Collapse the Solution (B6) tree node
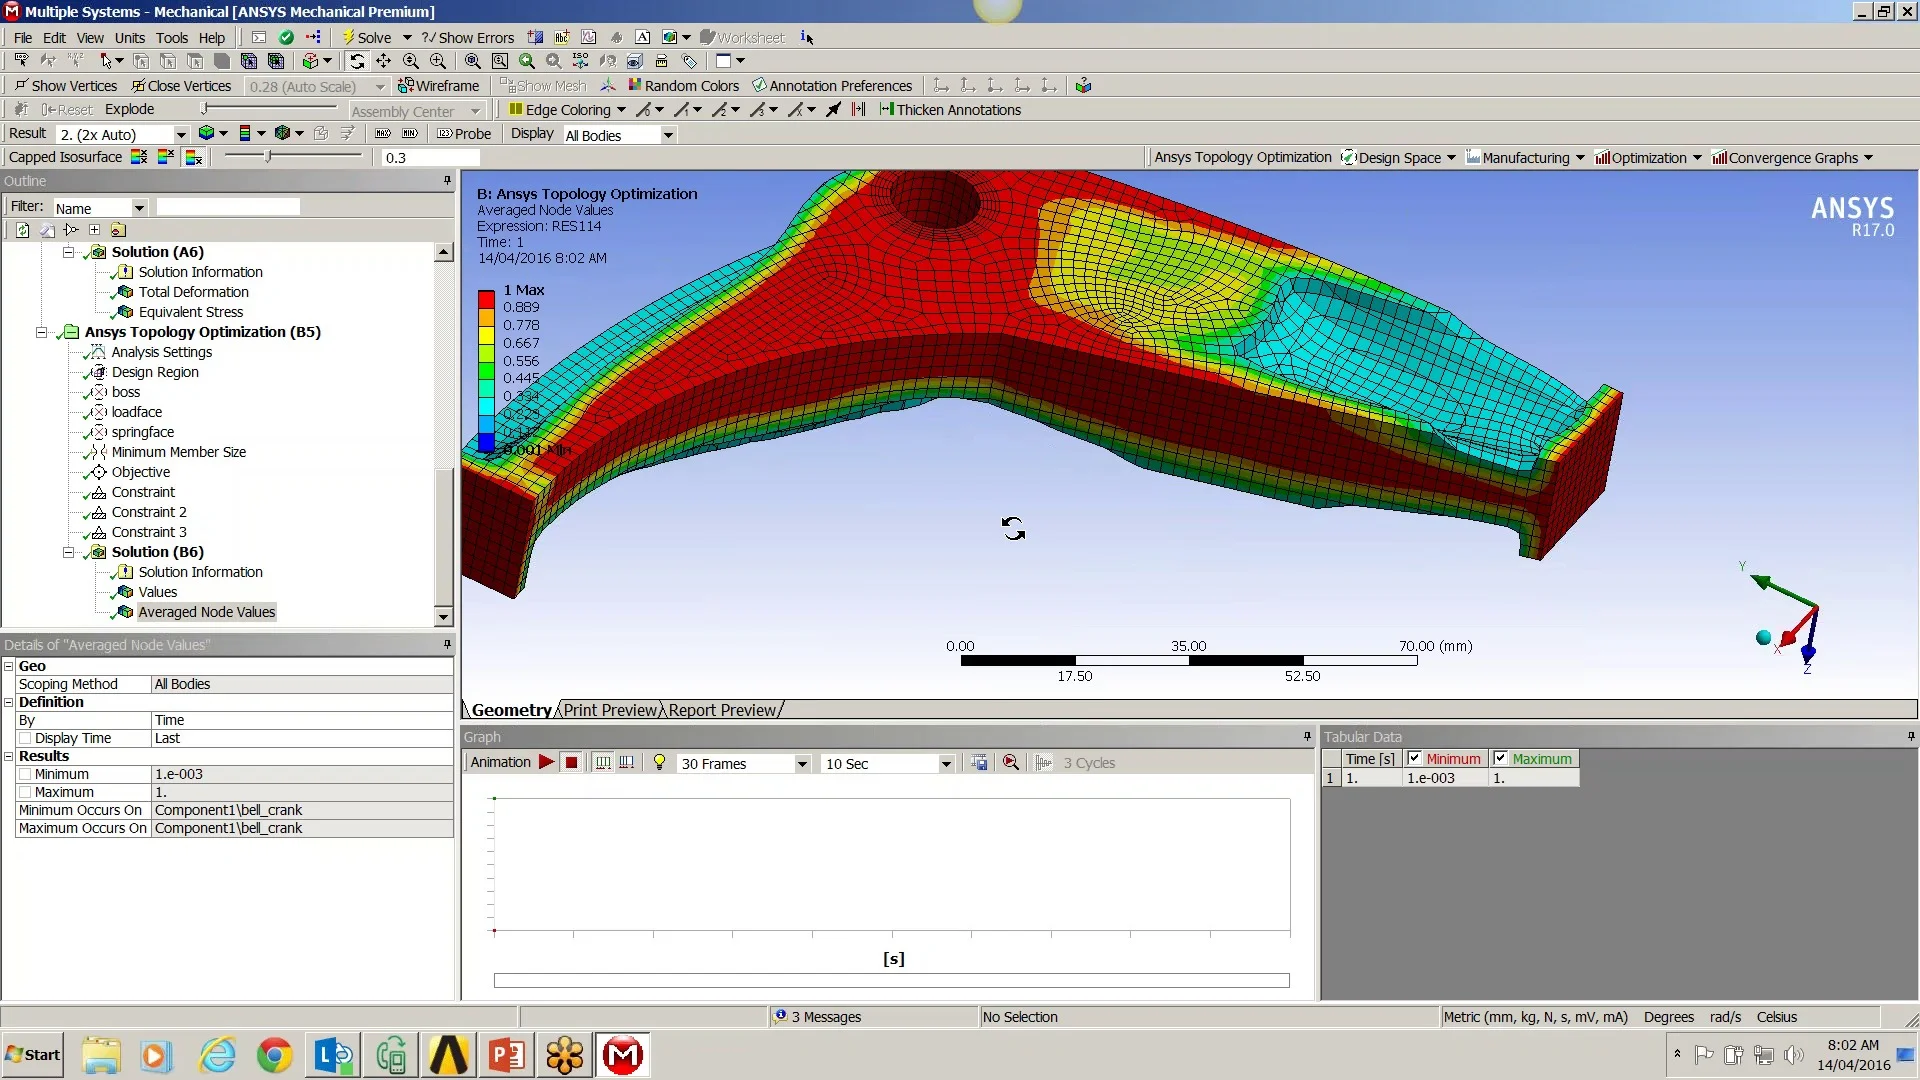The image size is (1920, 1080). tap(68, 552)
